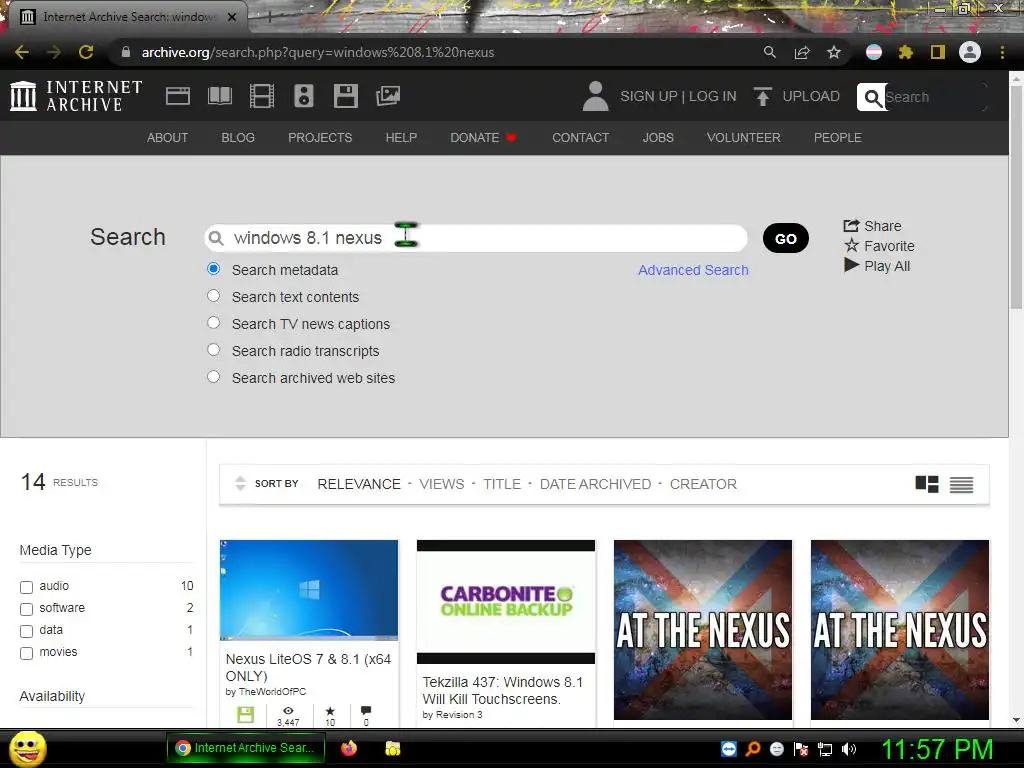The width and height of the screenshot is (1024, 768).
Task: Go back with browser back arrow
Action: (22, 52)
